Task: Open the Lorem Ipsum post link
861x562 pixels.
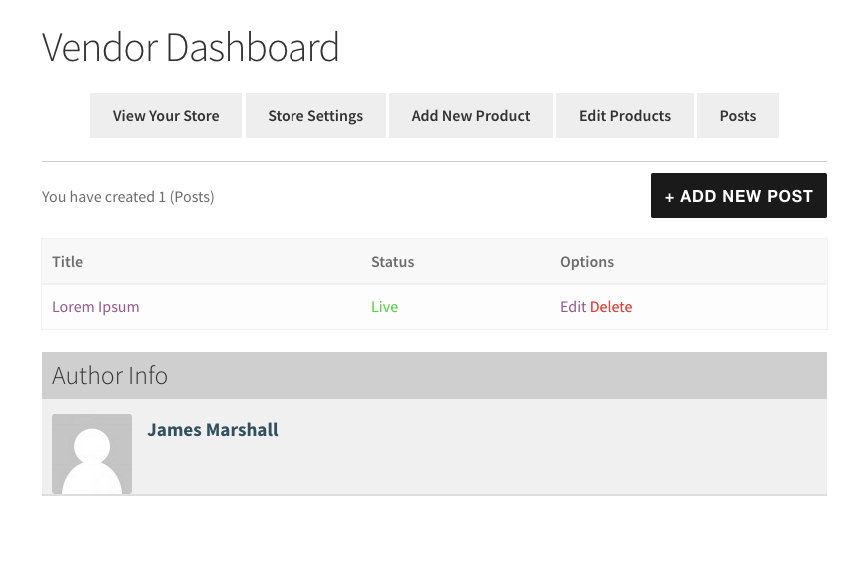Action: click(x=96, y=307)
